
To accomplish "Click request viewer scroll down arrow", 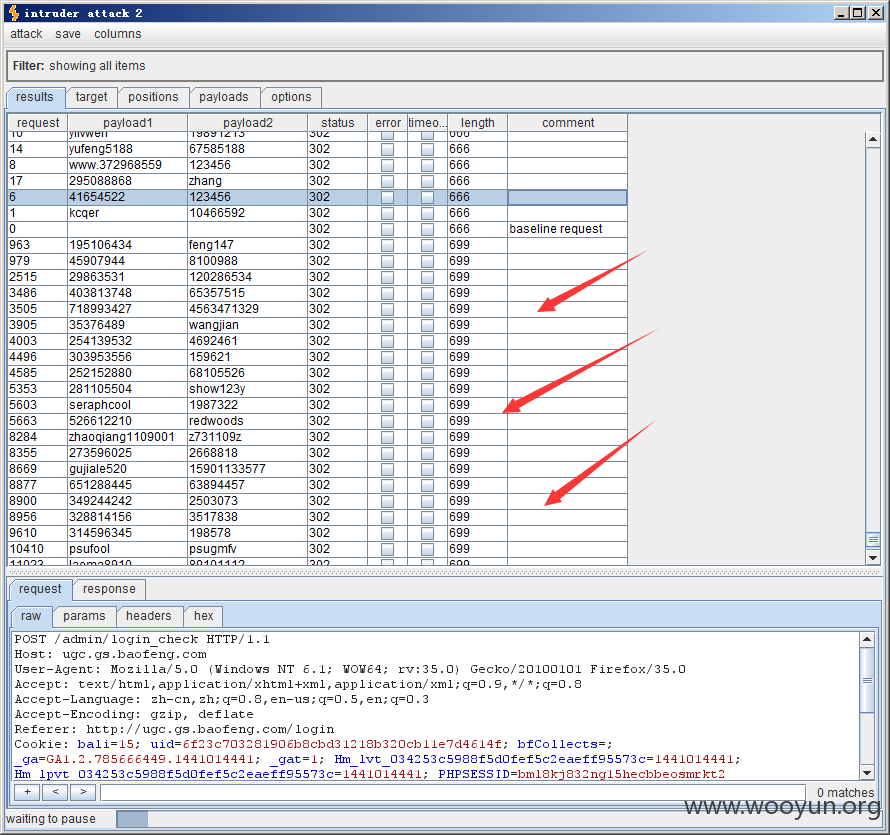I will pos(867,773).
